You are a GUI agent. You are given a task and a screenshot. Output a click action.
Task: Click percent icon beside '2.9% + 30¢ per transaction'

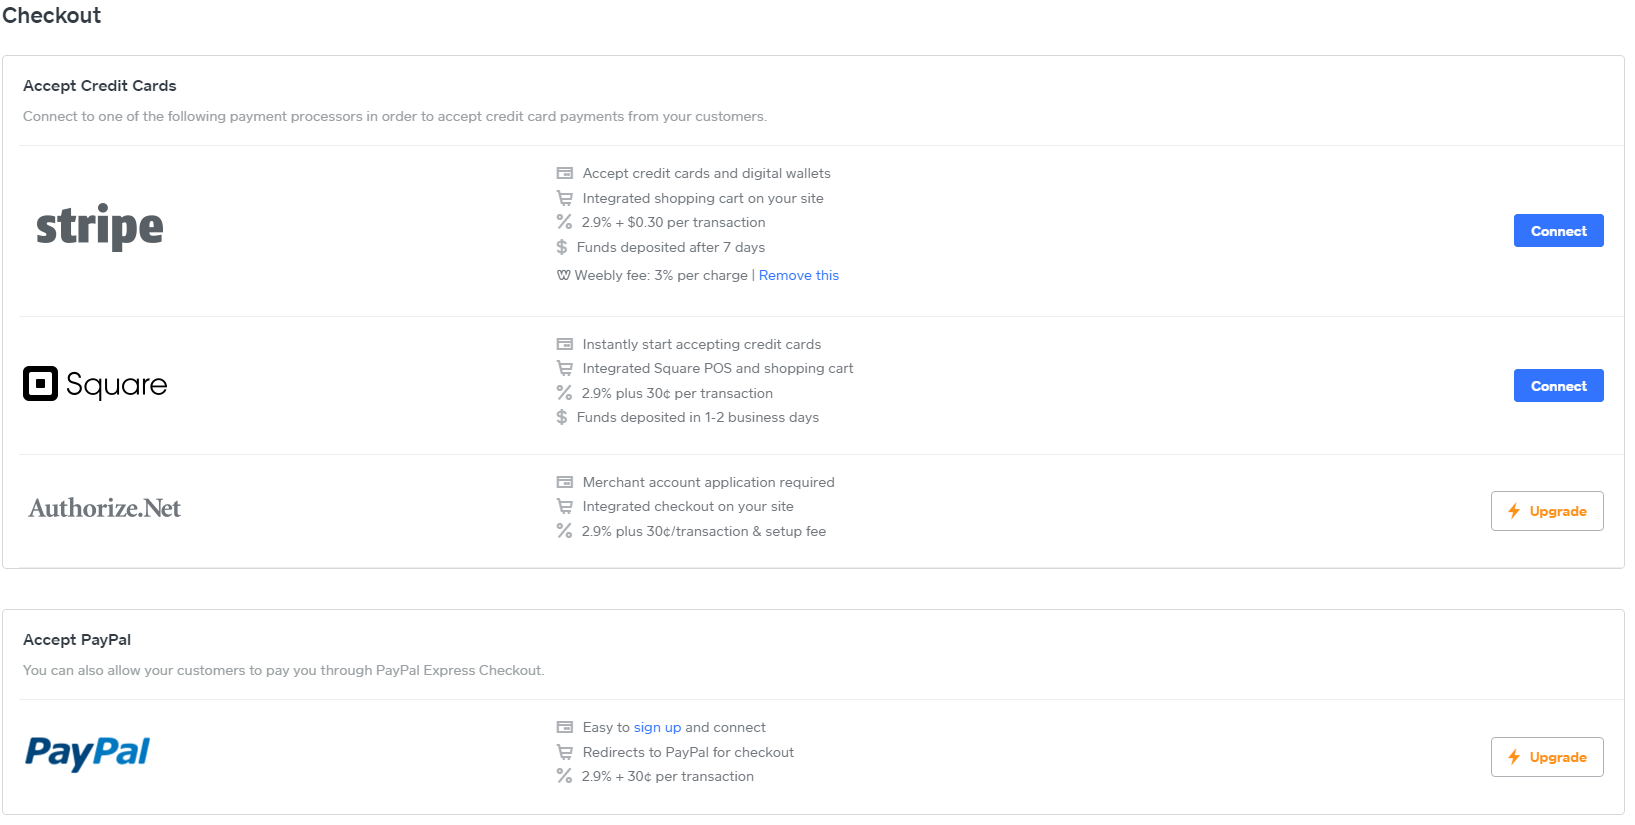click(565, 776)
